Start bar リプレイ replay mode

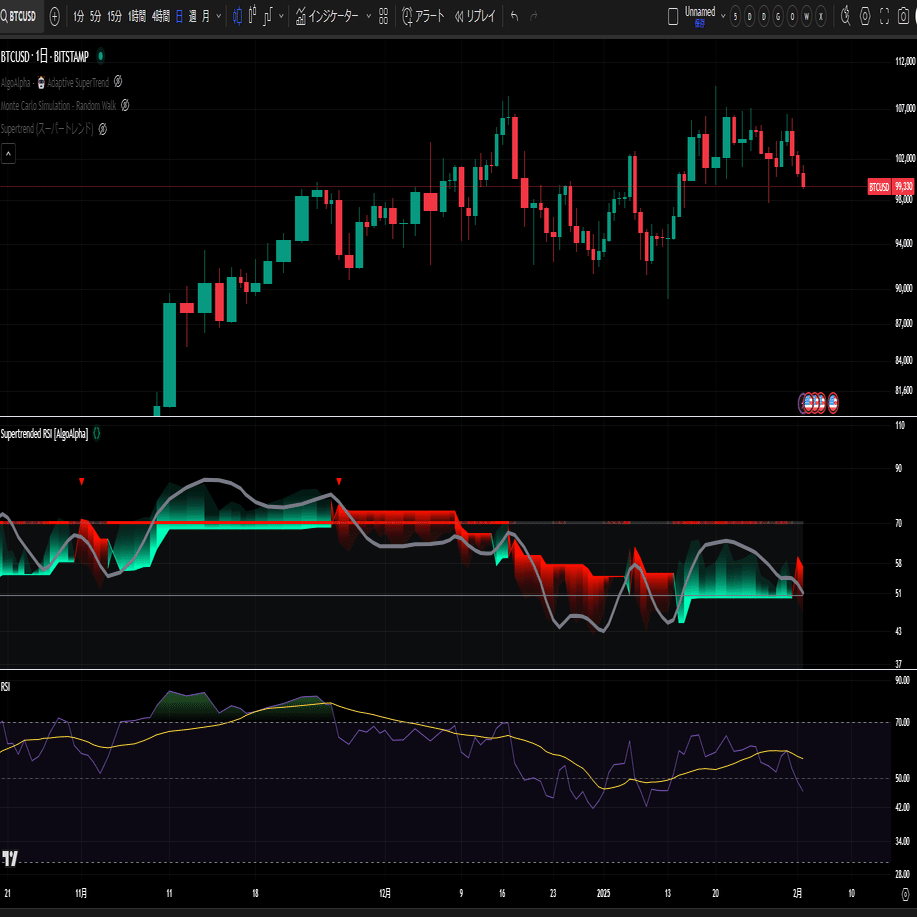click(475, 16)
